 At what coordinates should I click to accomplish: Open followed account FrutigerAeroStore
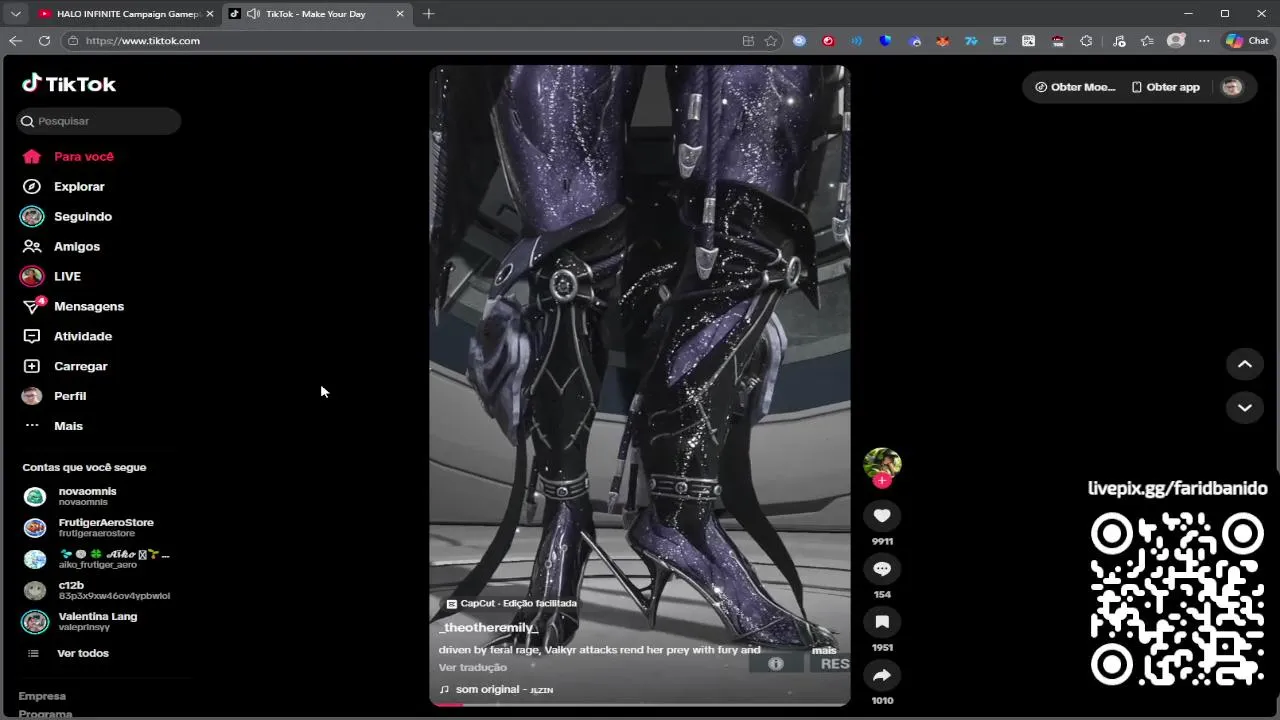[x=88, y=527]
